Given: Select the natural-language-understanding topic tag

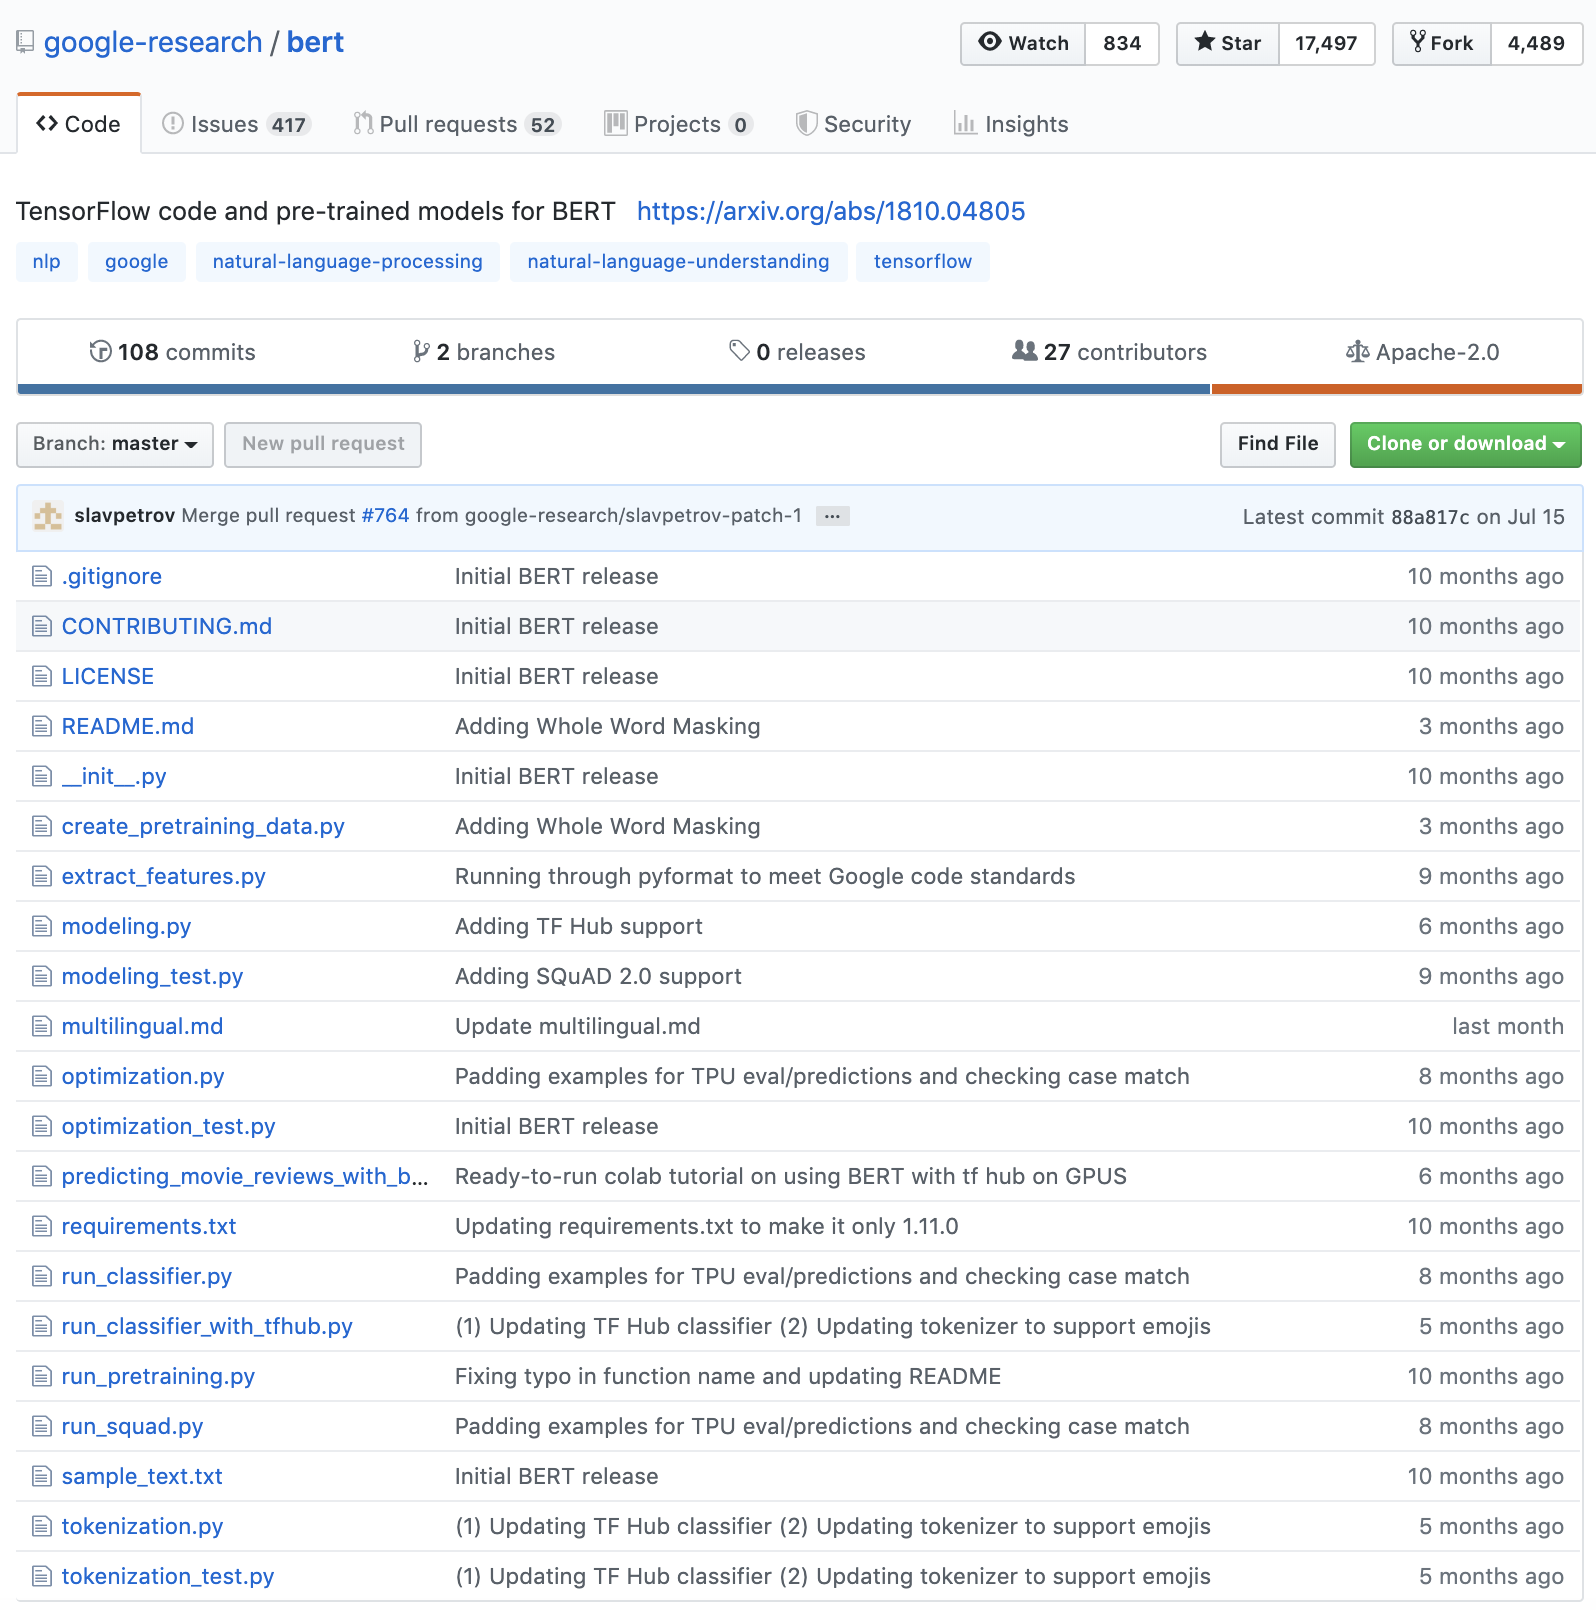Looking at the screenshot, I should click(679, 262).
